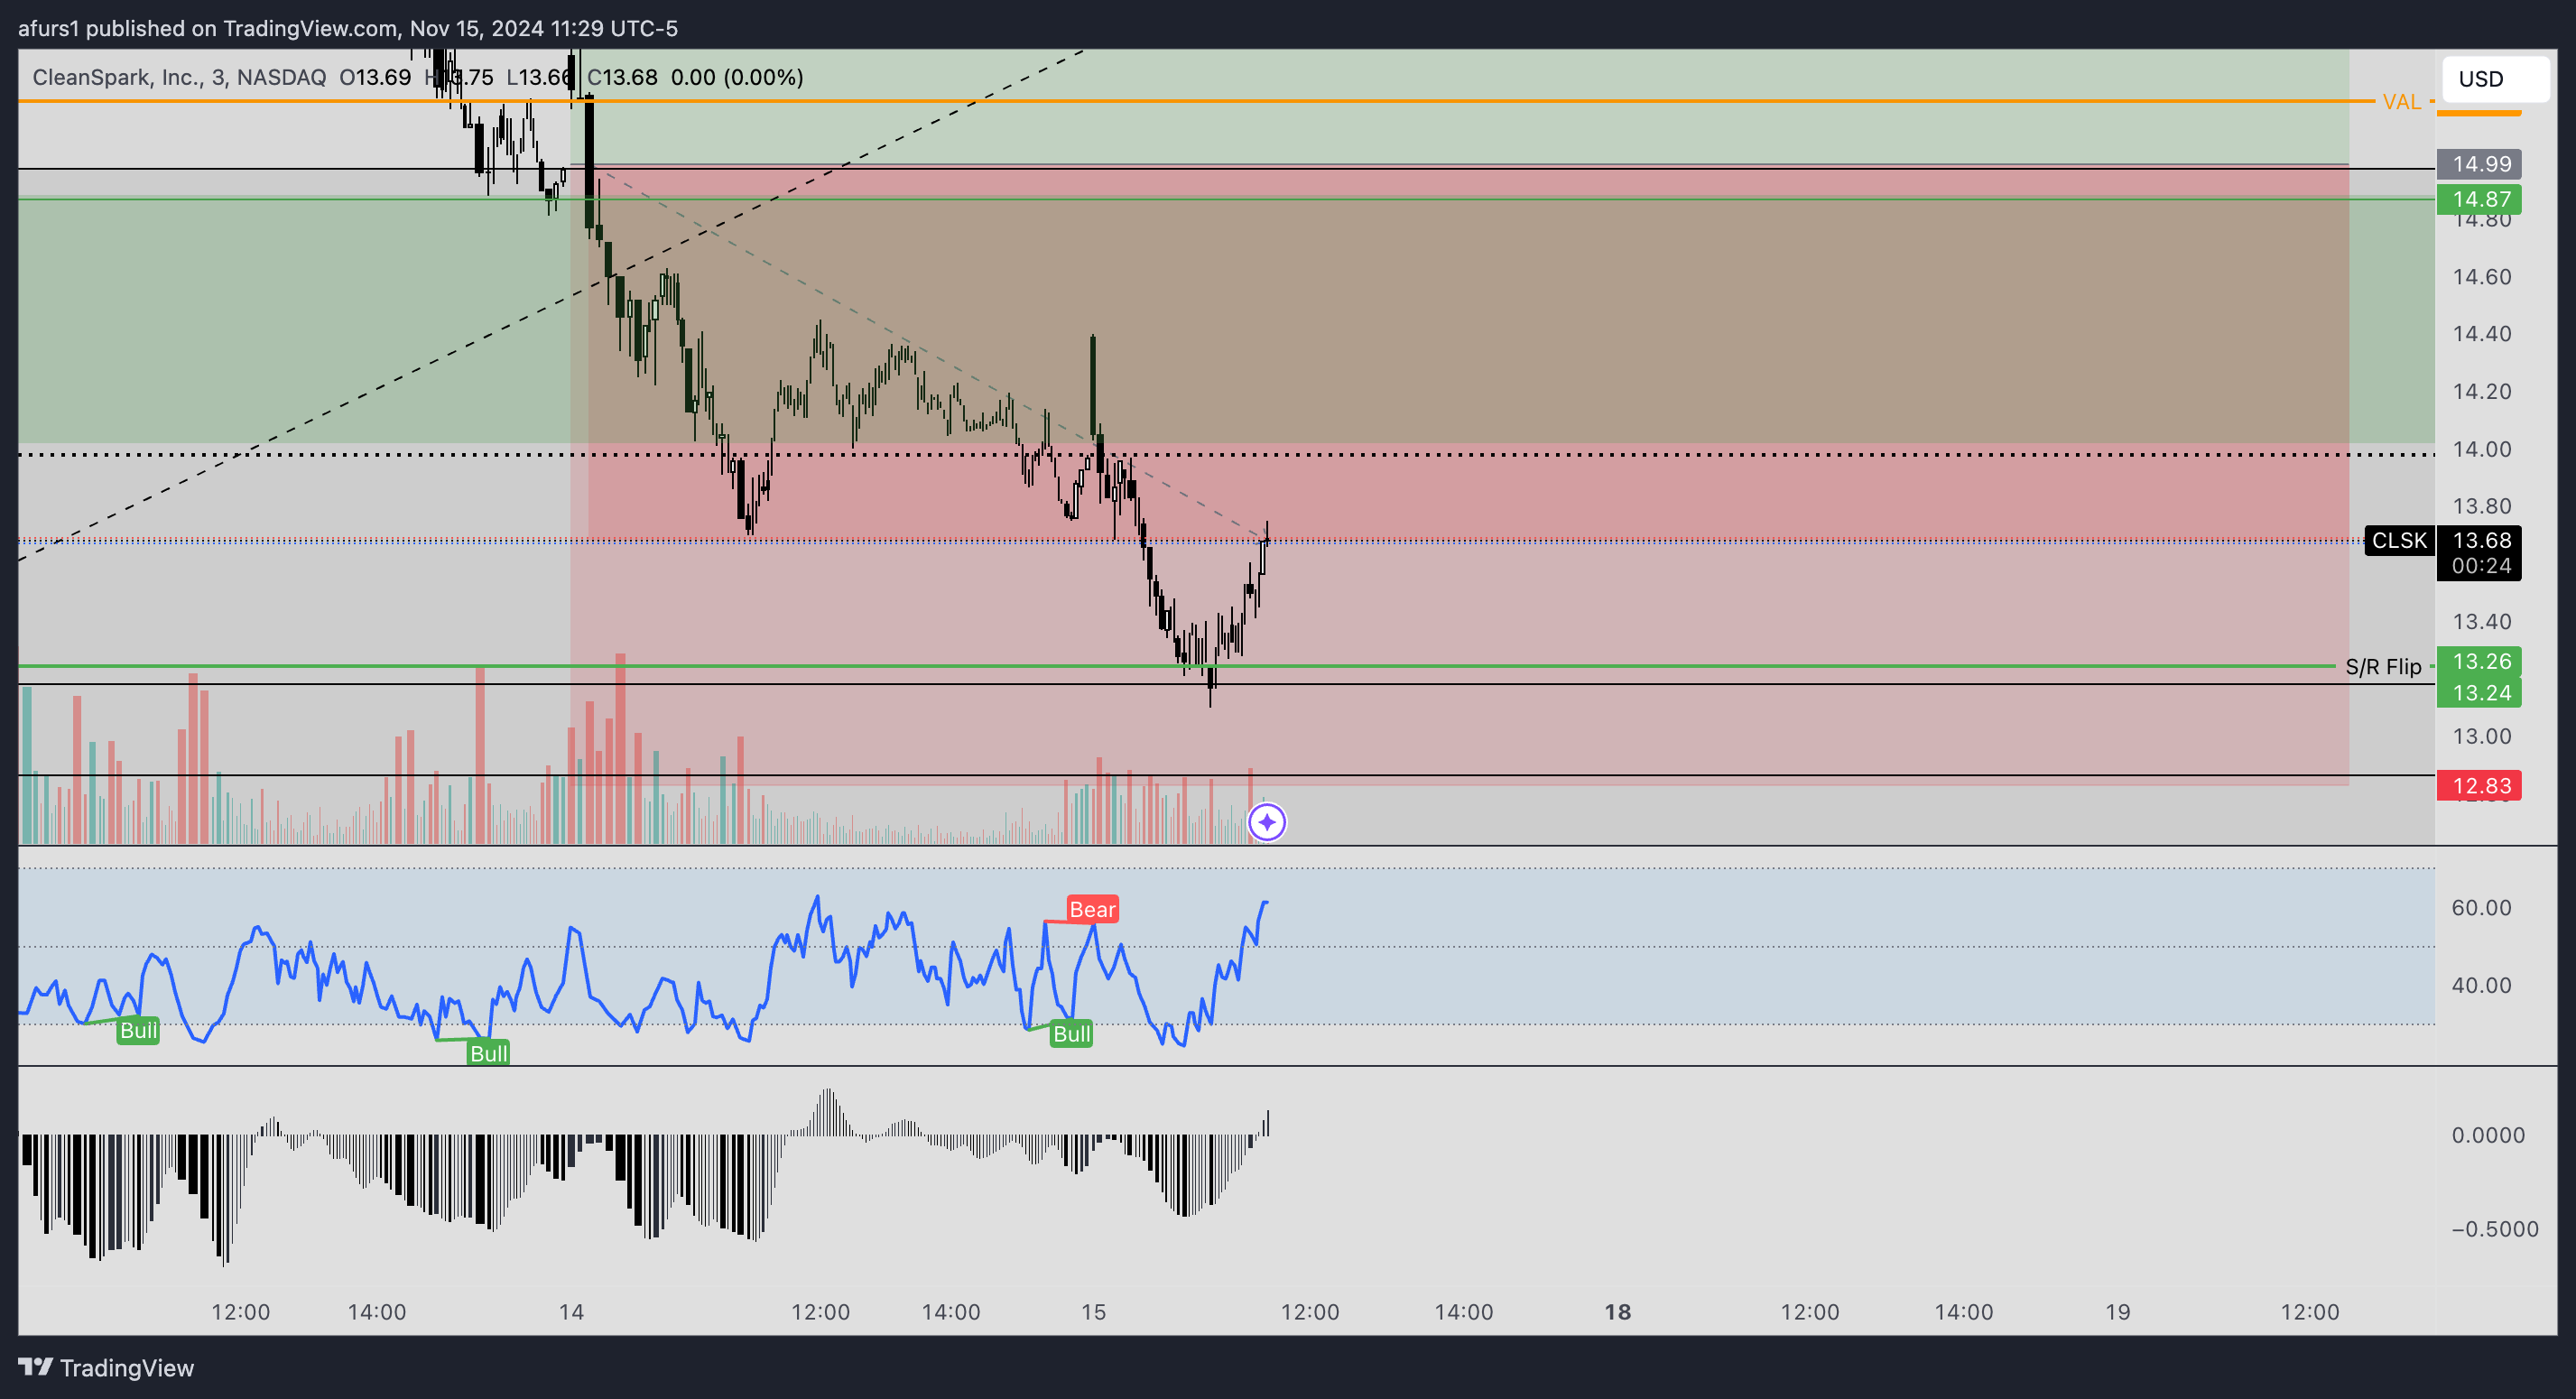Click the 14.60 price axis value
The height and width of the screenshot is (1399, 2576).
pos(2481,276)
